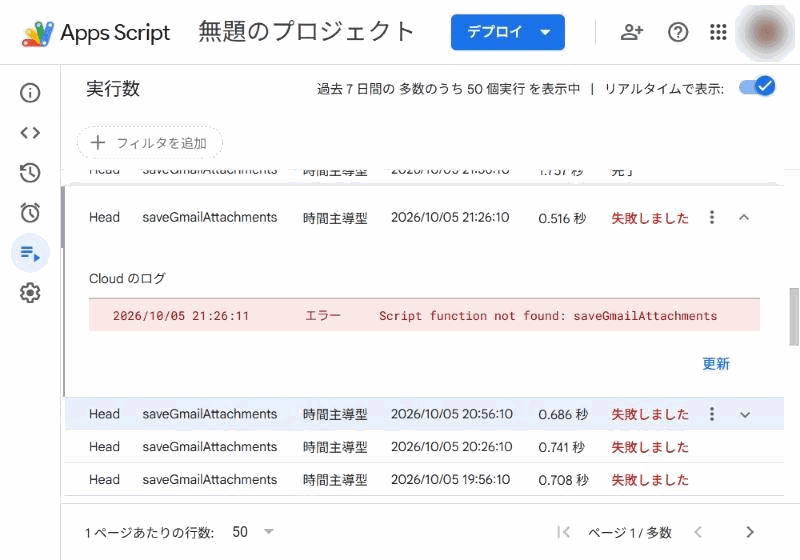Open Project Settings gear icon

coord(30,293)
